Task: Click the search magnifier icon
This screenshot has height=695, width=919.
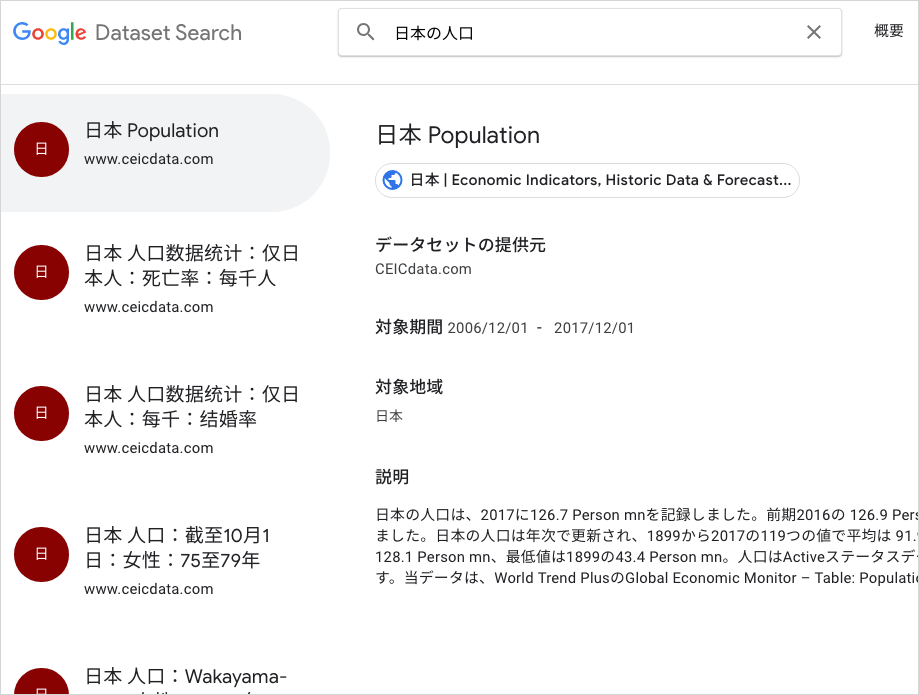Action: [366, 32]
